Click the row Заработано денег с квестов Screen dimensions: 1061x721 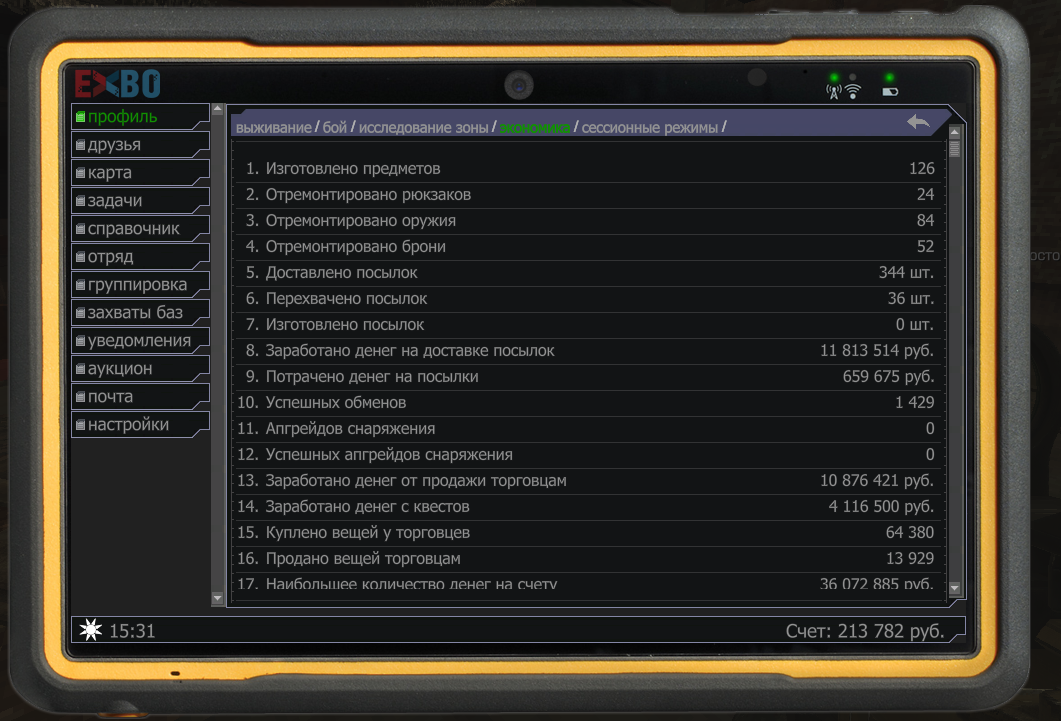pyautogui.click(x=589, y=507)
